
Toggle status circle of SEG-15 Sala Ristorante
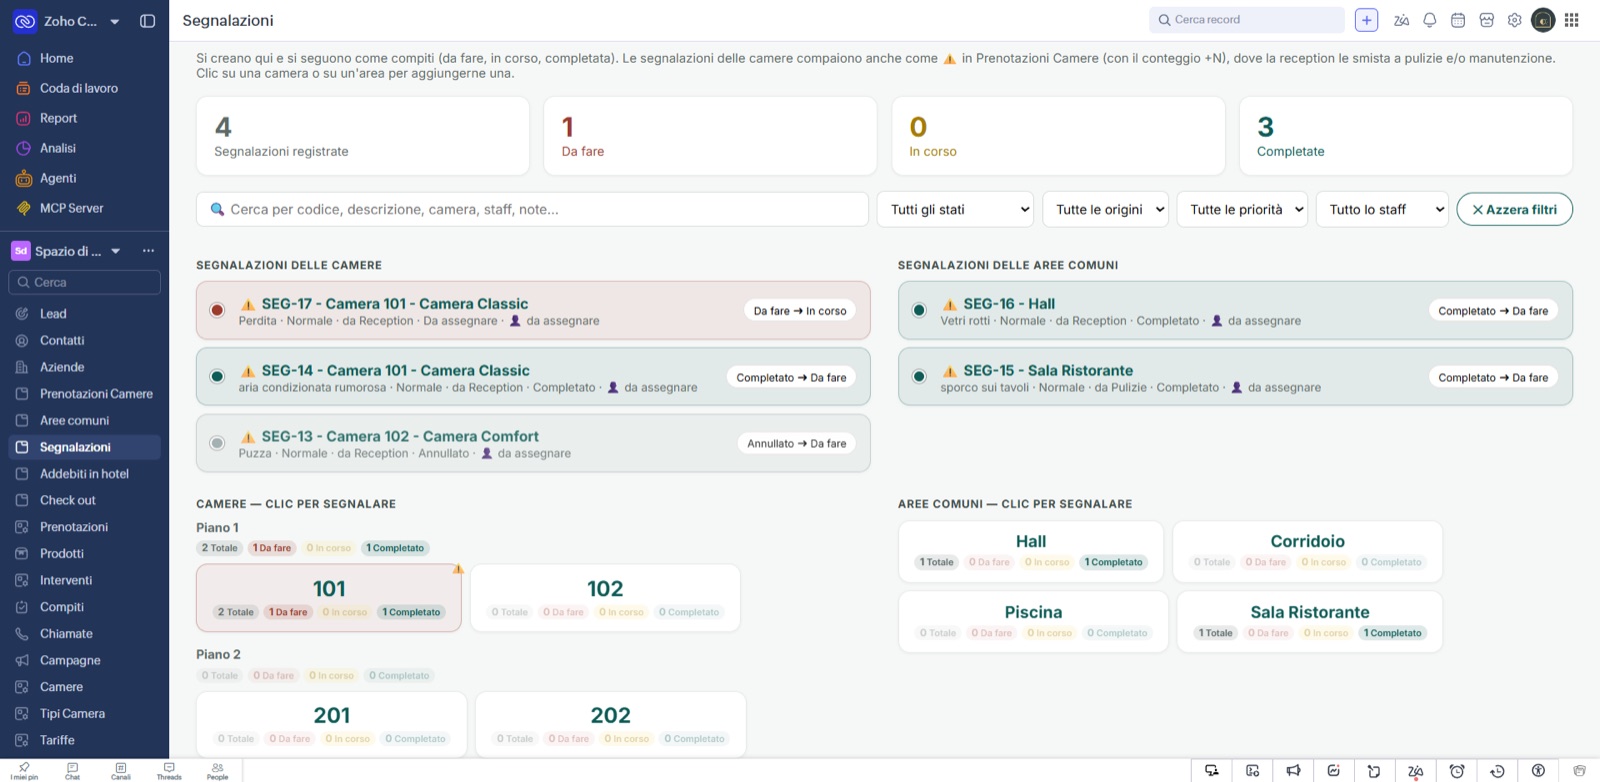coord(919,377)
